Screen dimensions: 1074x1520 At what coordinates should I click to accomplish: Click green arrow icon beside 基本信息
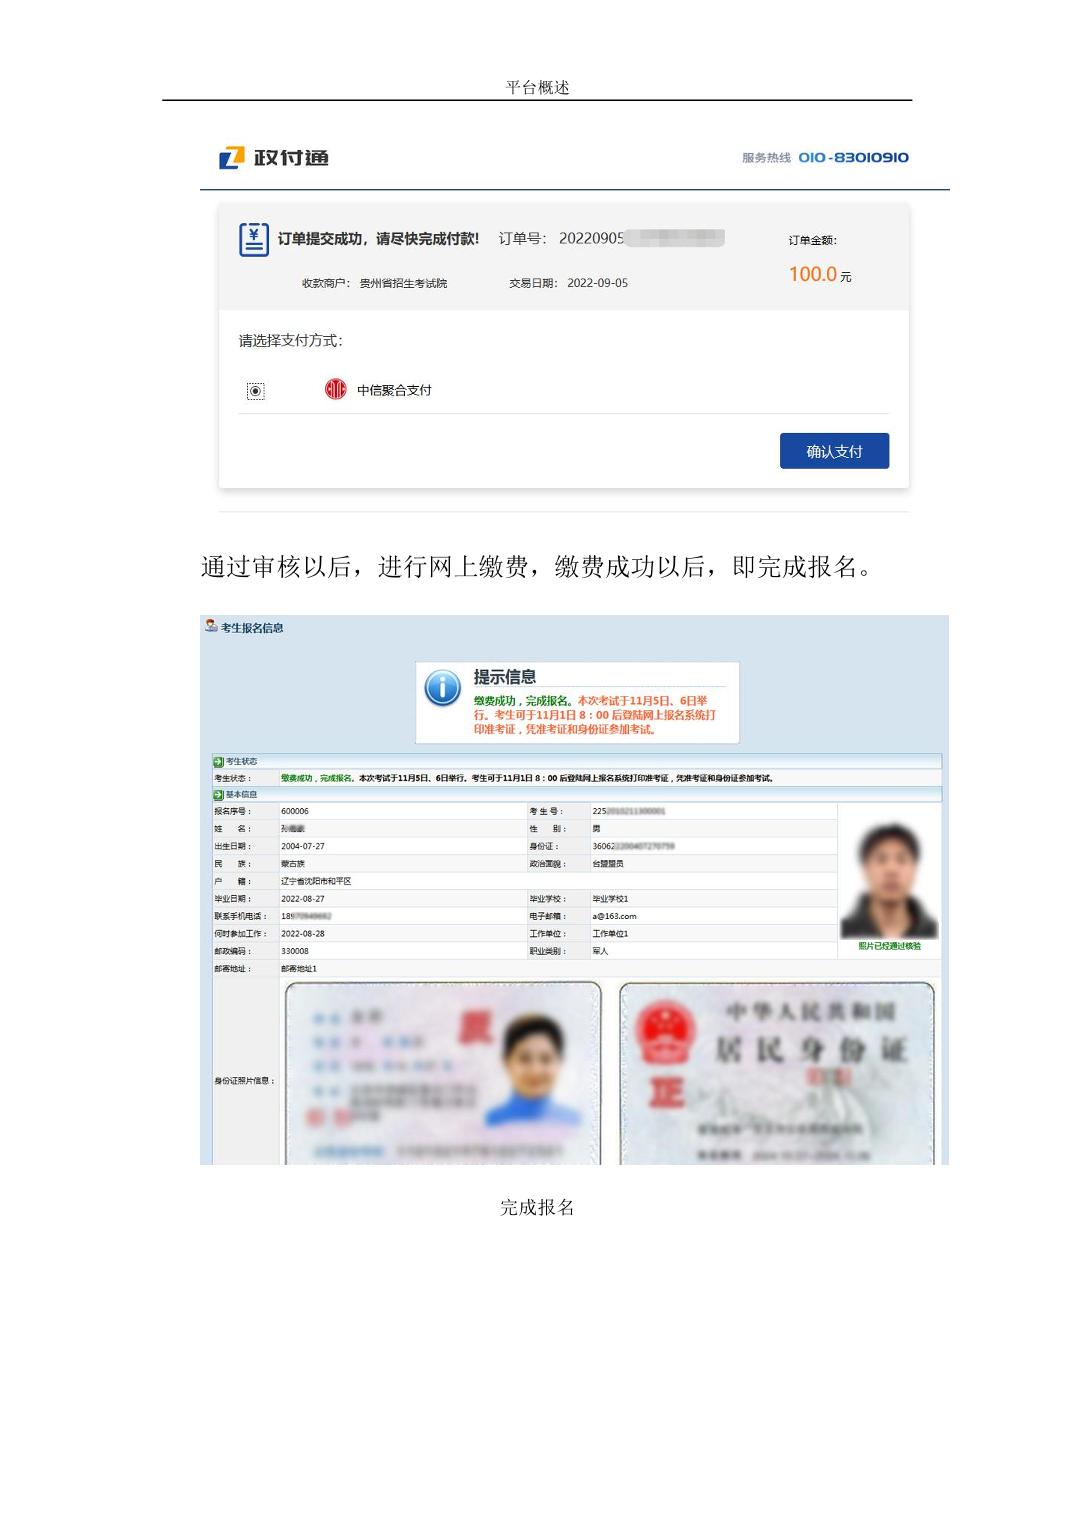point(218,795)
